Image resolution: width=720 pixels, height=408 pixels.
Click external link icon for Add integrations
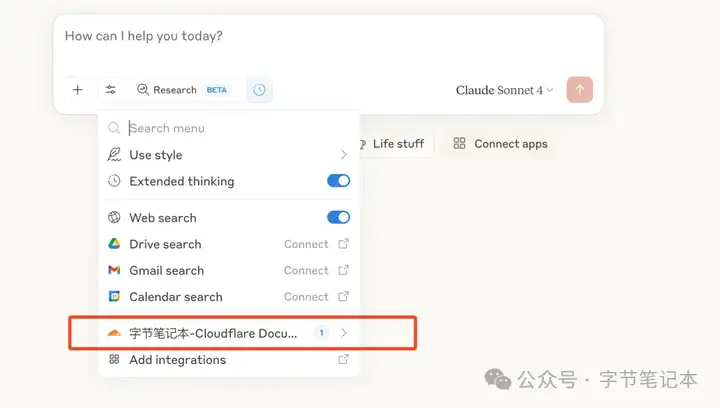click(343, 359)
